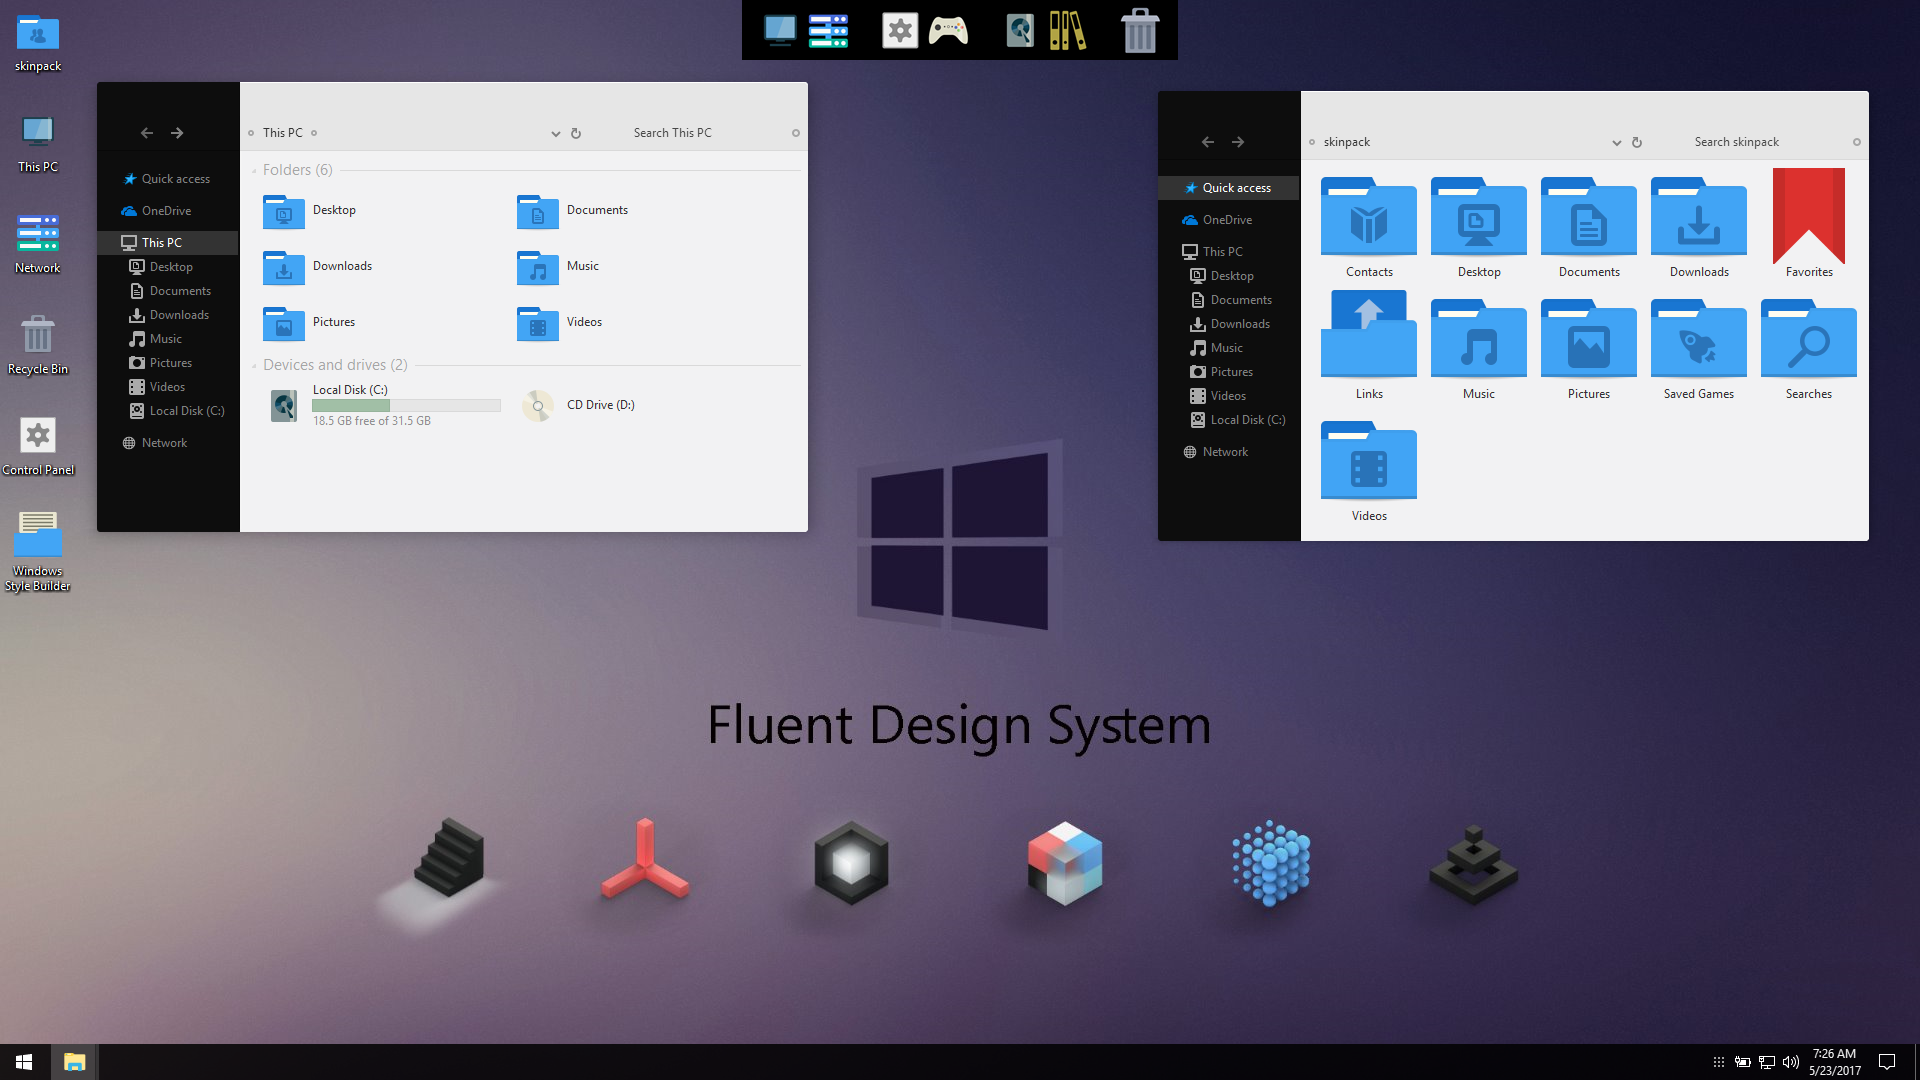1920x1080 pixels.
Task: Select OneDrive in This PC sidebar
Action: tap(166, 211)
